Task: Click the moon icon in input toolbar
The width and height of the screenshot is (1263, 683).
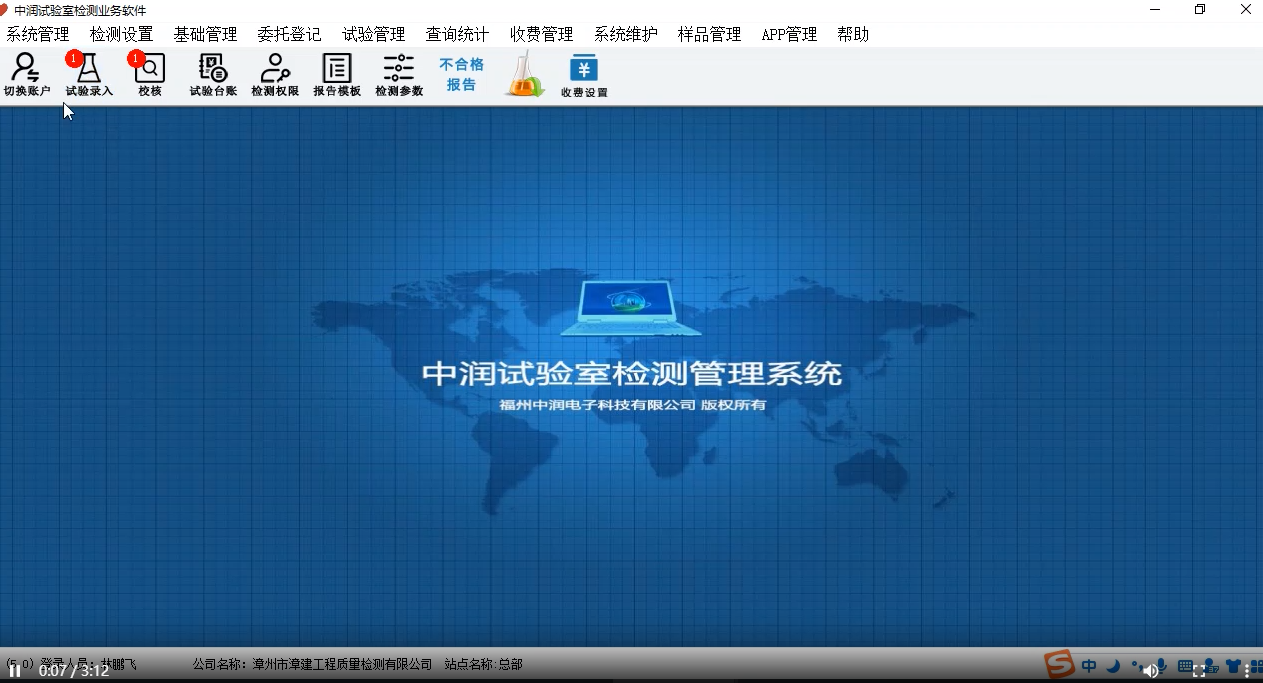Action: [1113, 666]
